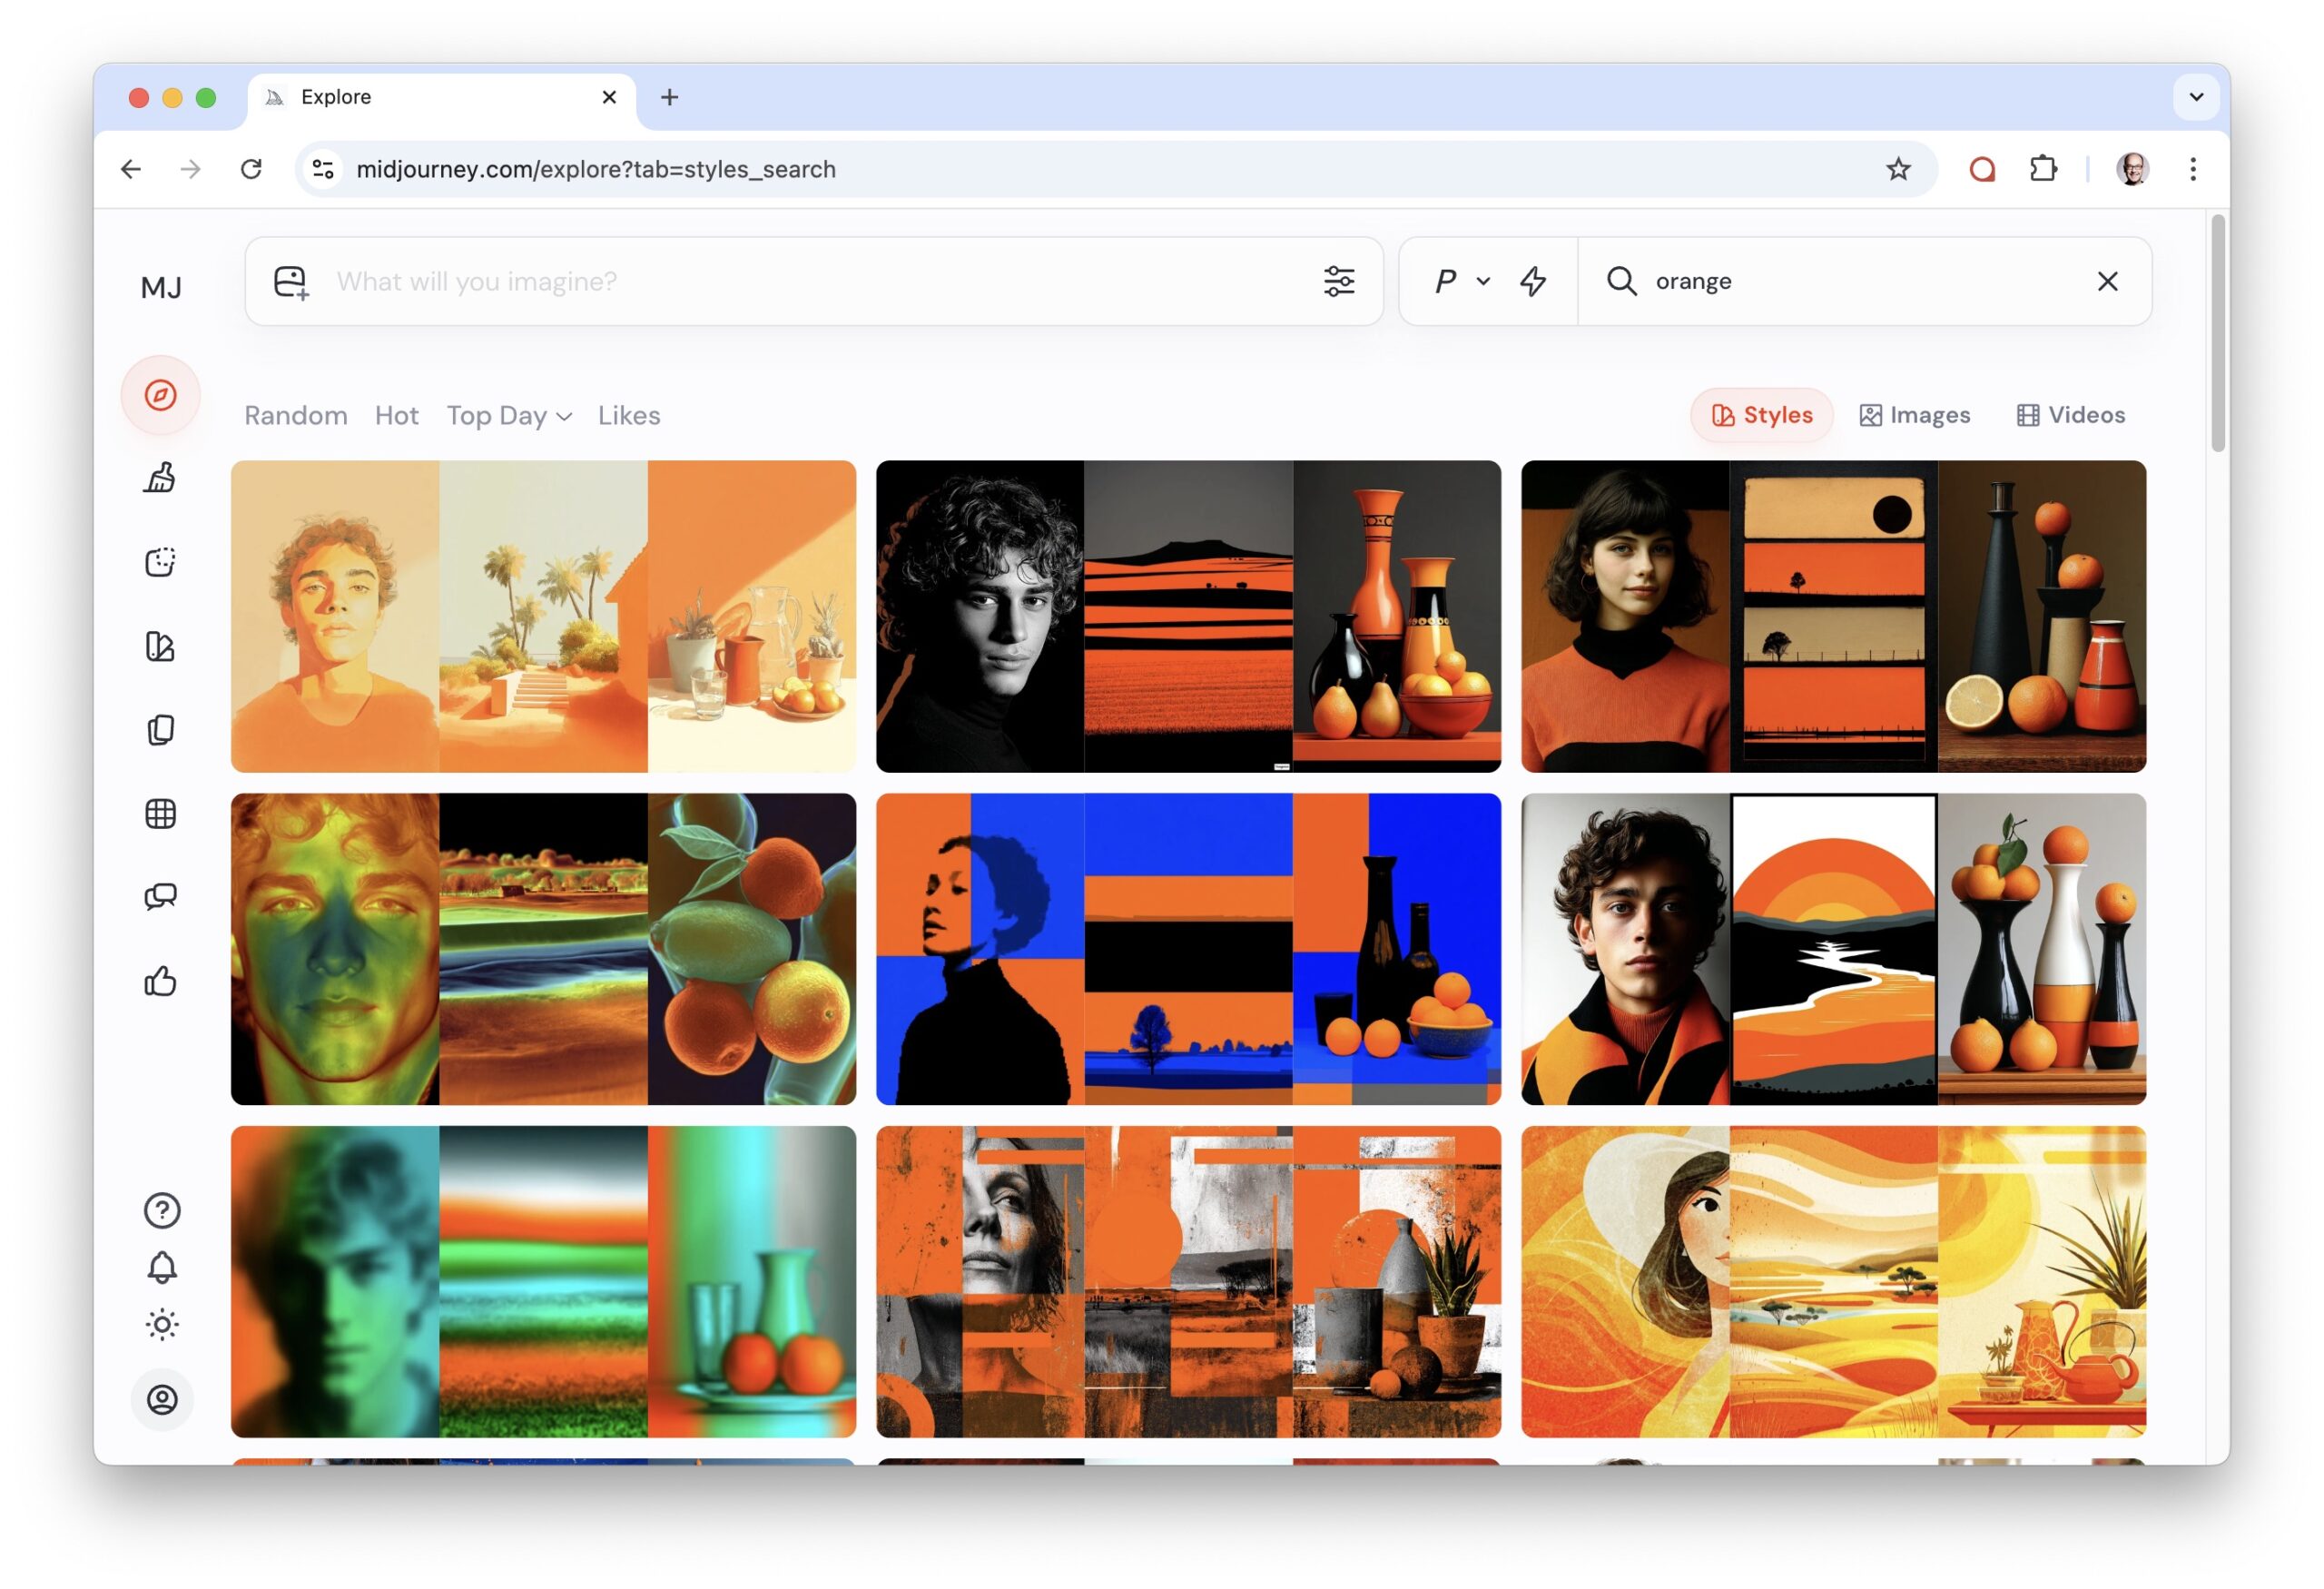Image resolution: width=2324 pixels, height=1589 pixels.
Task: Toggle the lightning bolt fast mode
Action: pos(1533,281)
